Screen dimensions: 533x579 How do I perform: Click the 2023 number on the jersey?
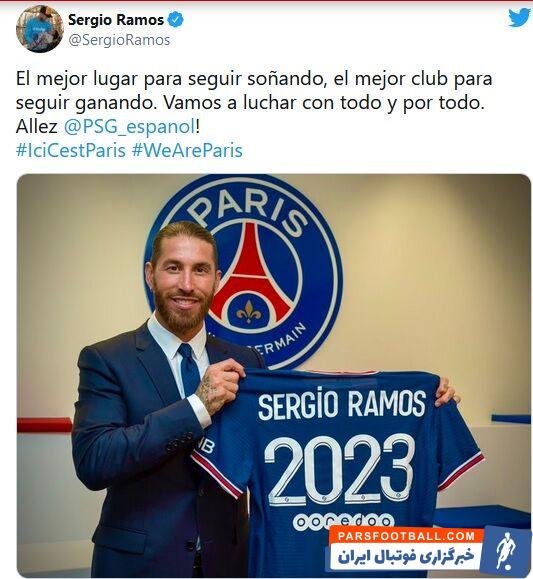[x=339, y=470]
